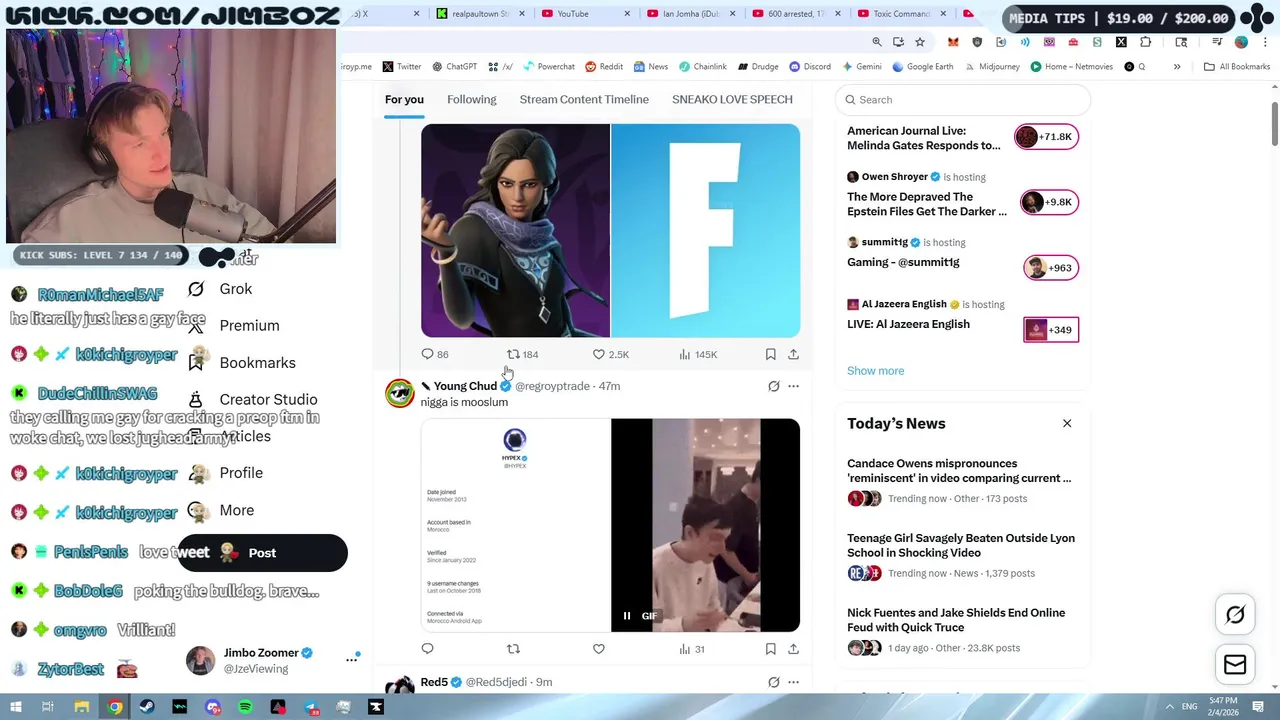Viewport: 1280px width, 720px height.
Task: Like the post showing 2.5K likes
Action: pyautogui.click(x=610, y=354)
